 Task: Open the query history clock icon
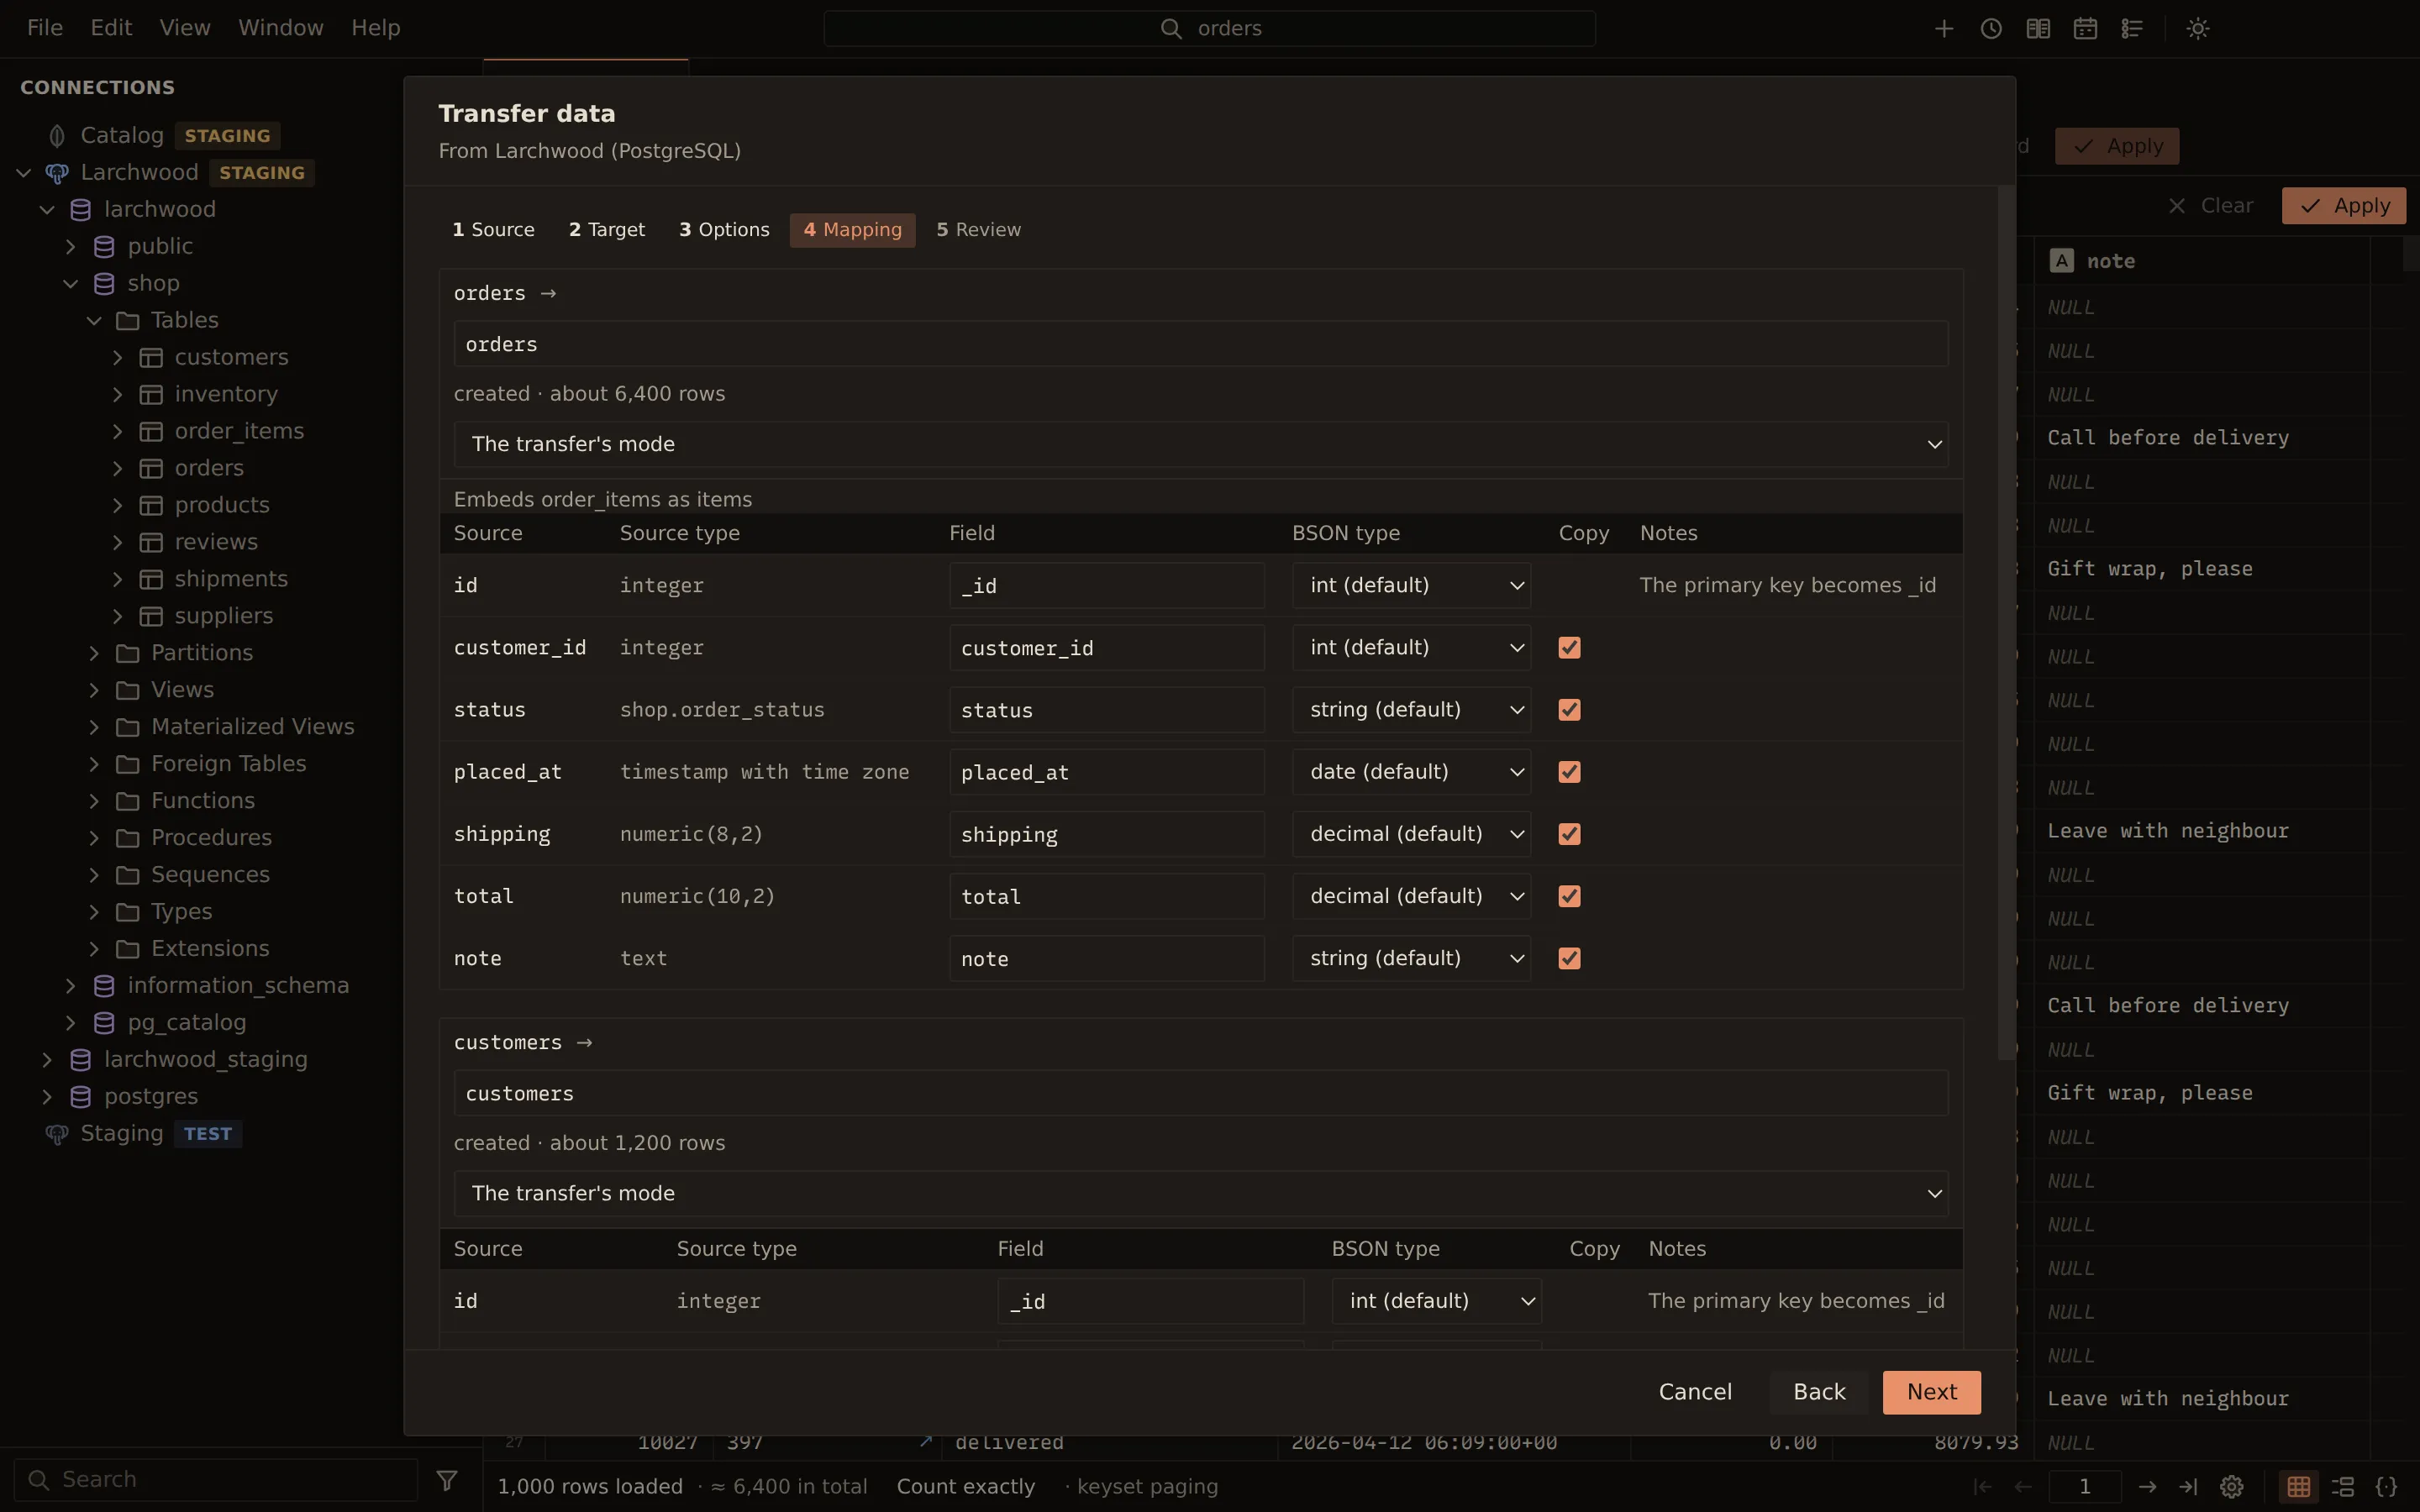tap(1990, 28)
